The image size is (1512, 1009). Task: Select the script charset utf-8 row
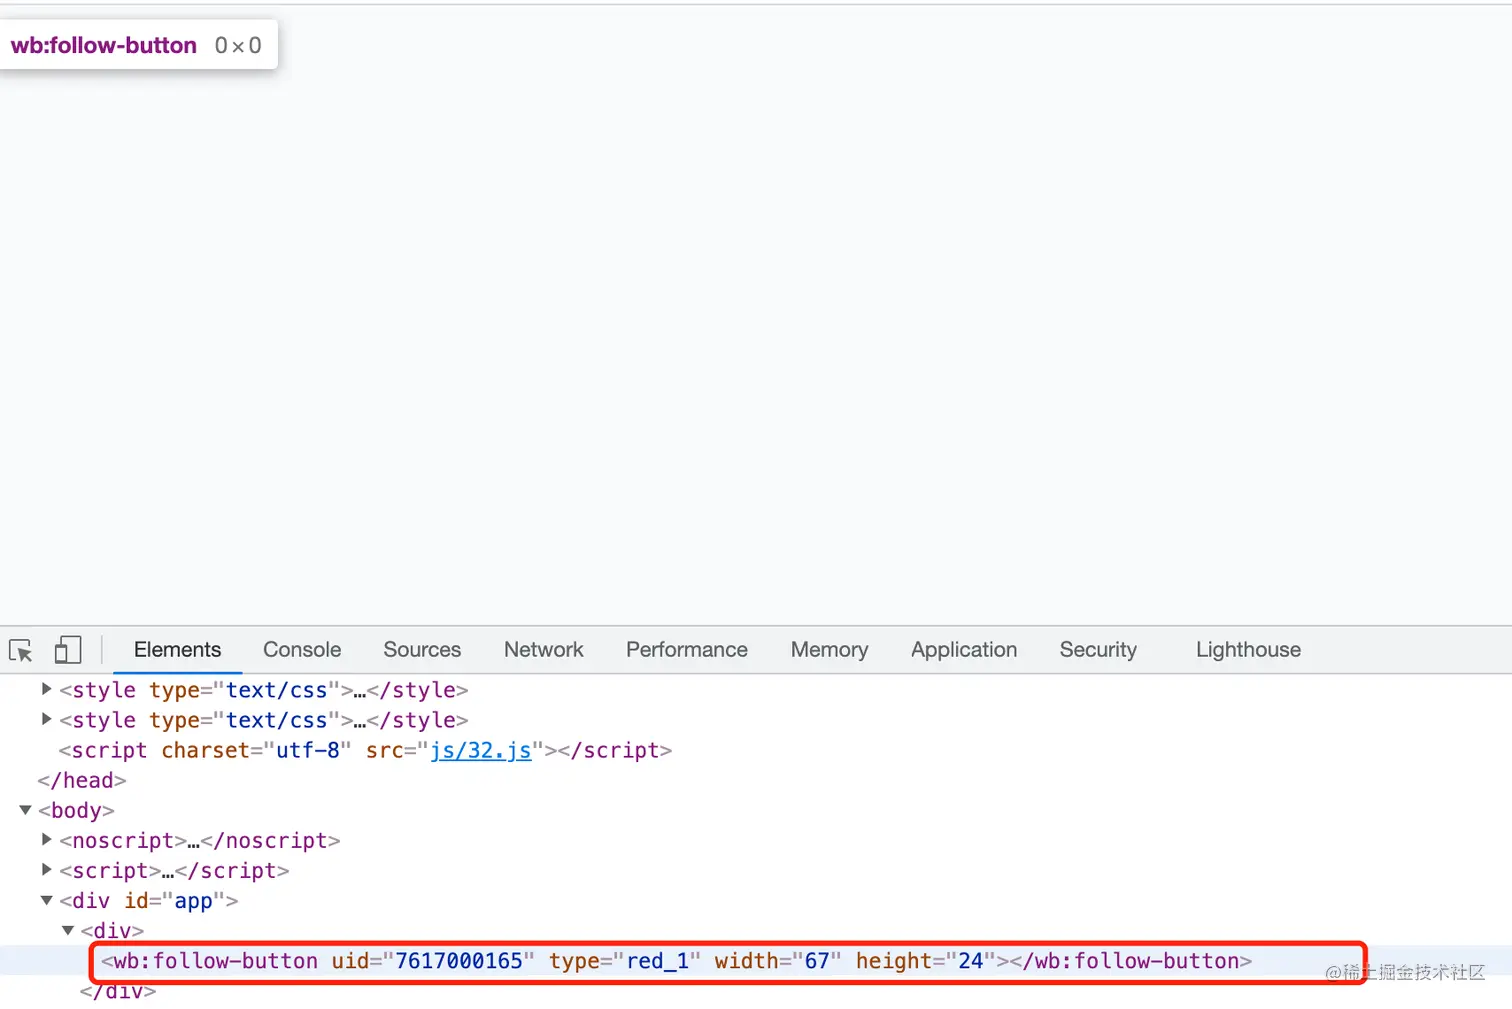coord(756,751)
